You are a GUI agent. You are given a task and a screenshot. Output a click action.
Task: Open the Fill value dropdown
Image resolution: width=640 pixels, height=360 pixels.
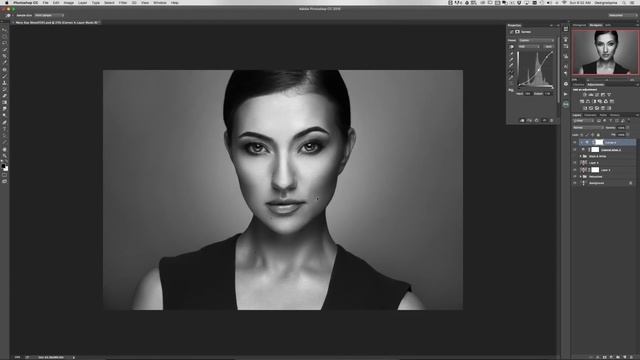[627, 135]
